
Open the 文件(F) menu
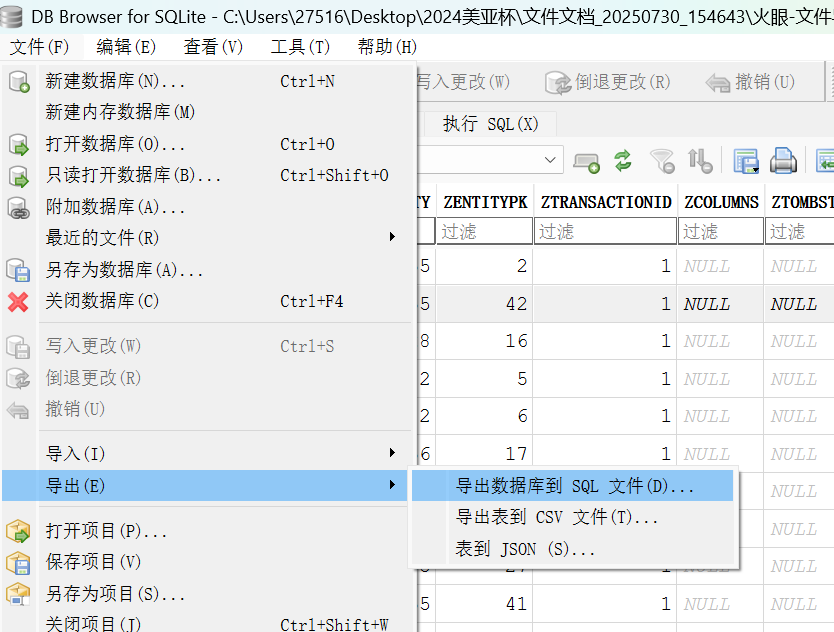point(40,47)
